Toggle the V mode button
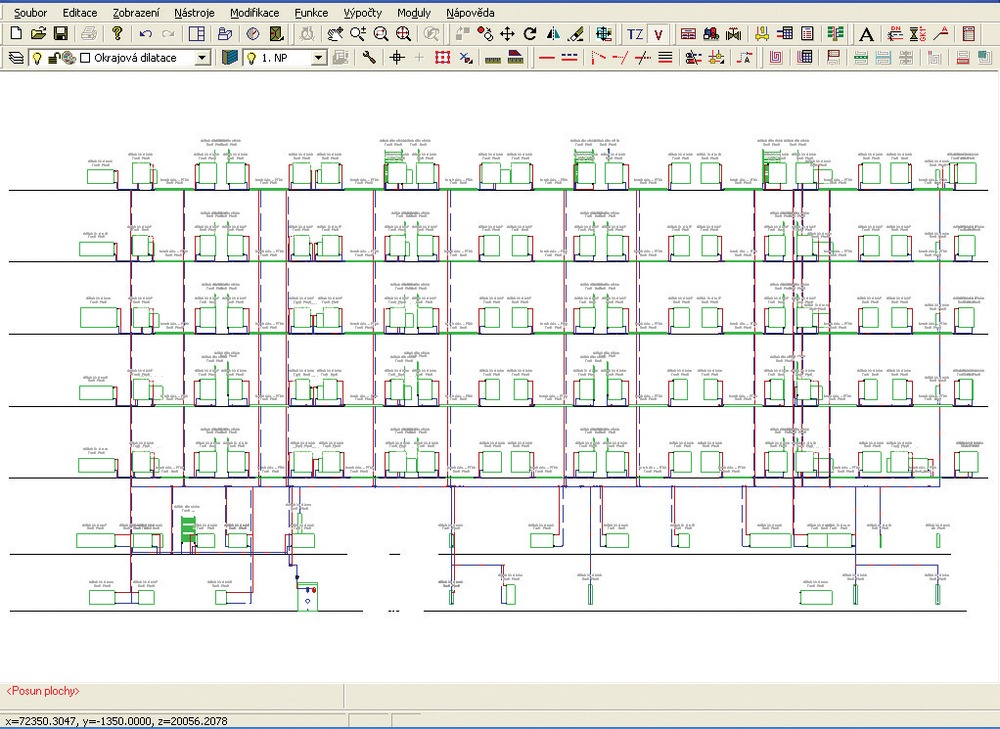 658,34
